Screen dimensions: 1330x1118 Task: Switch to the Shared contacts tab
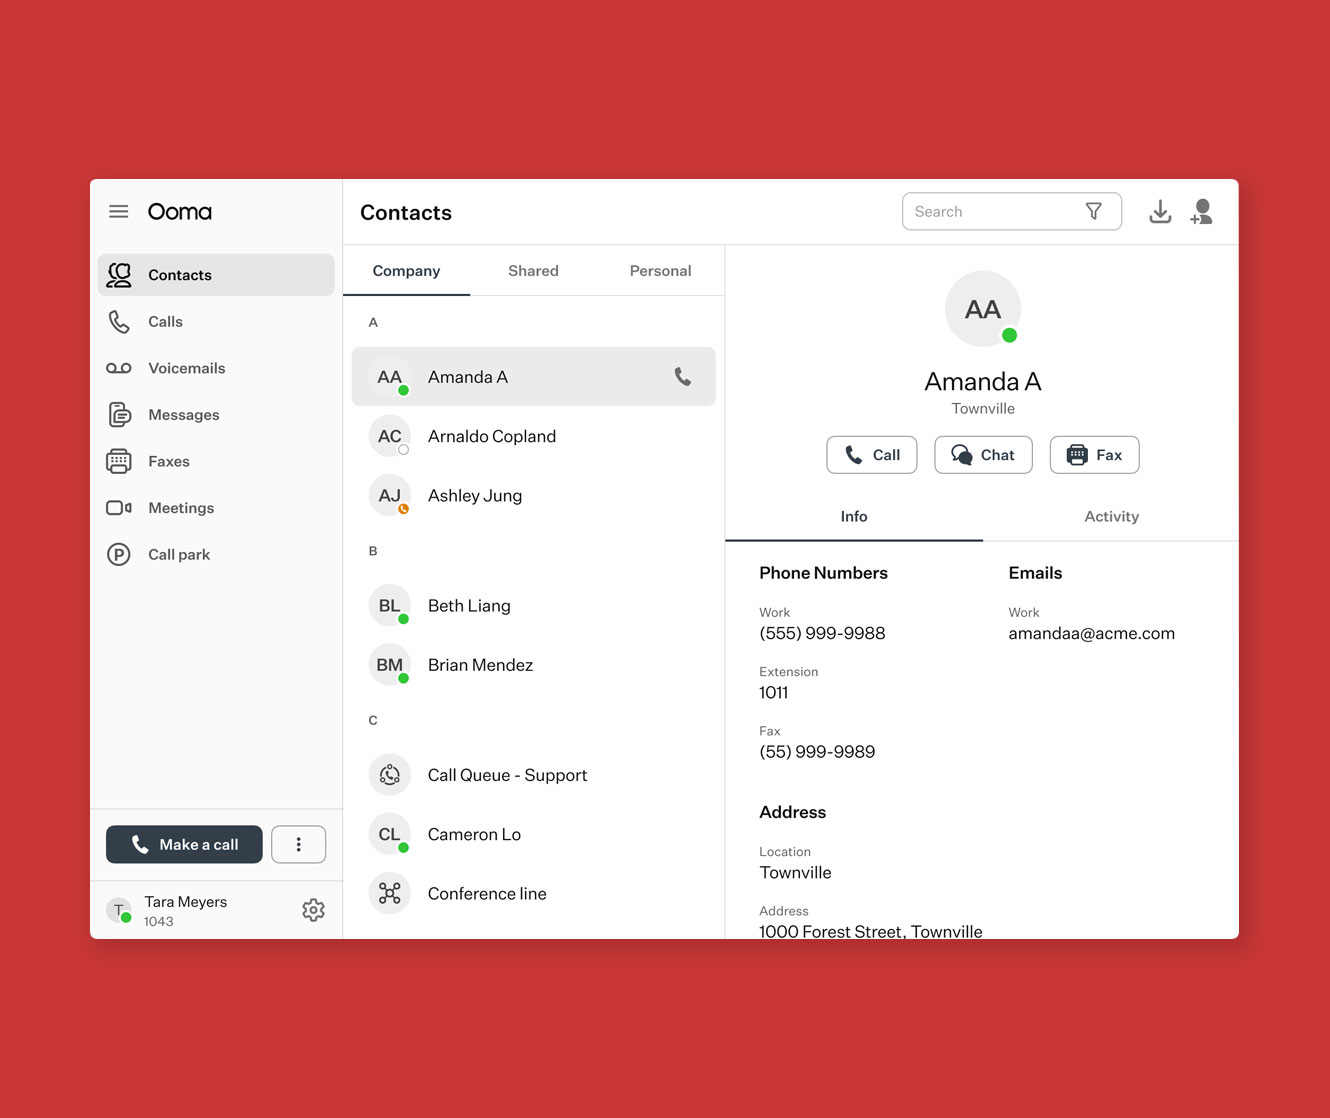coord(533,271)
